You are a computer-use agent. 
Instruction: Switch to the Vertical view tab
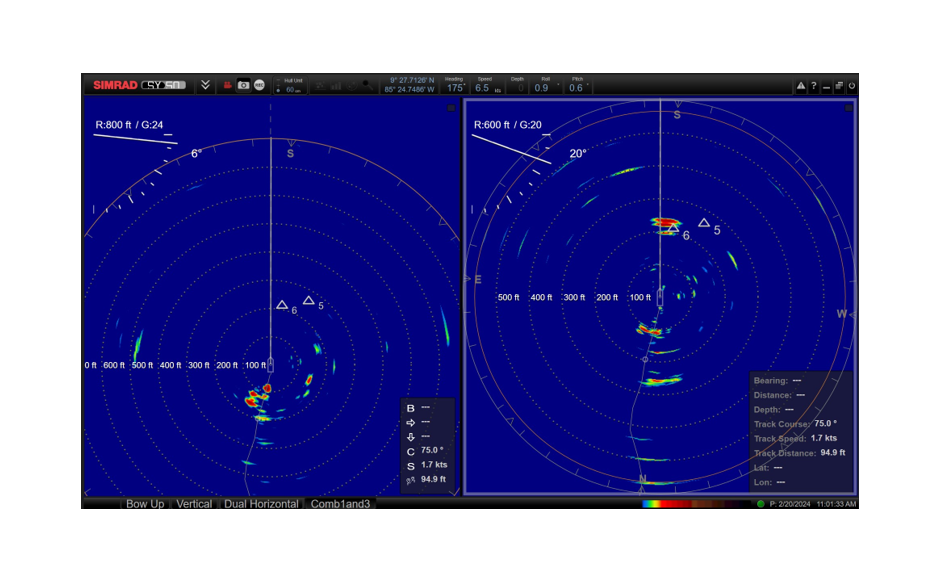click(x=194, y=504)
